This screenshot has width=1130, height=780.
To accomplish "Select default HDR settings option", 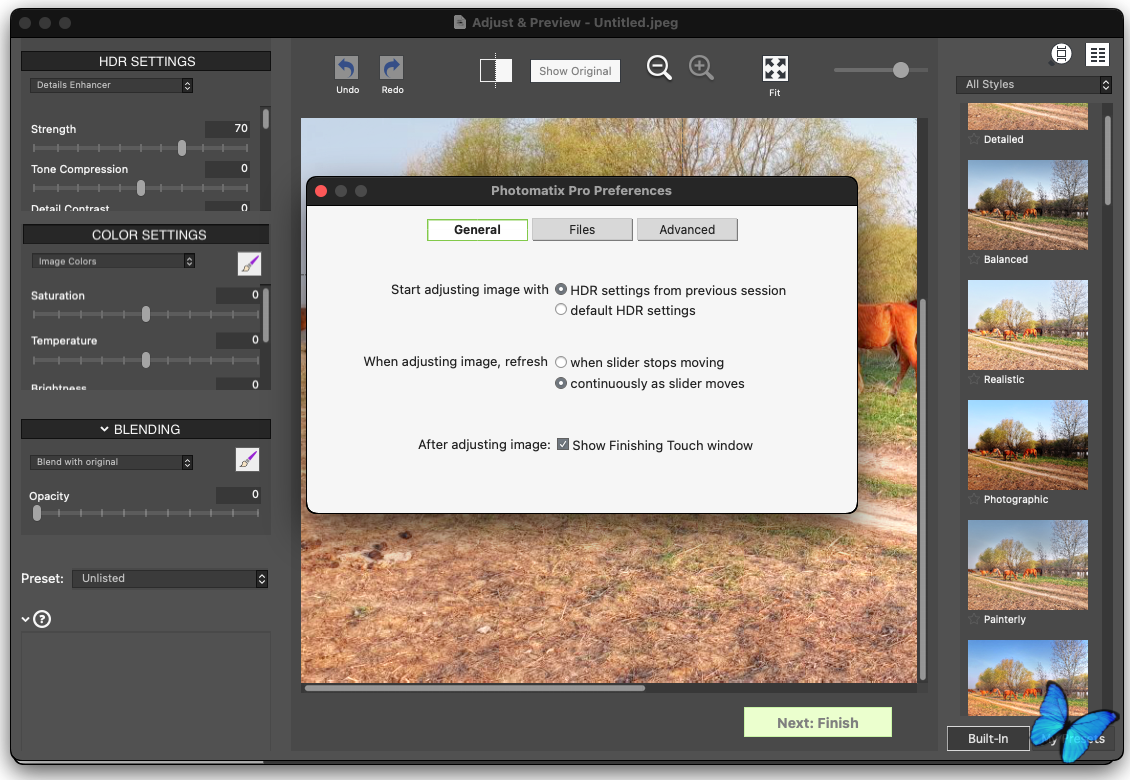I will pyautogui.click(x=561, y=309).
